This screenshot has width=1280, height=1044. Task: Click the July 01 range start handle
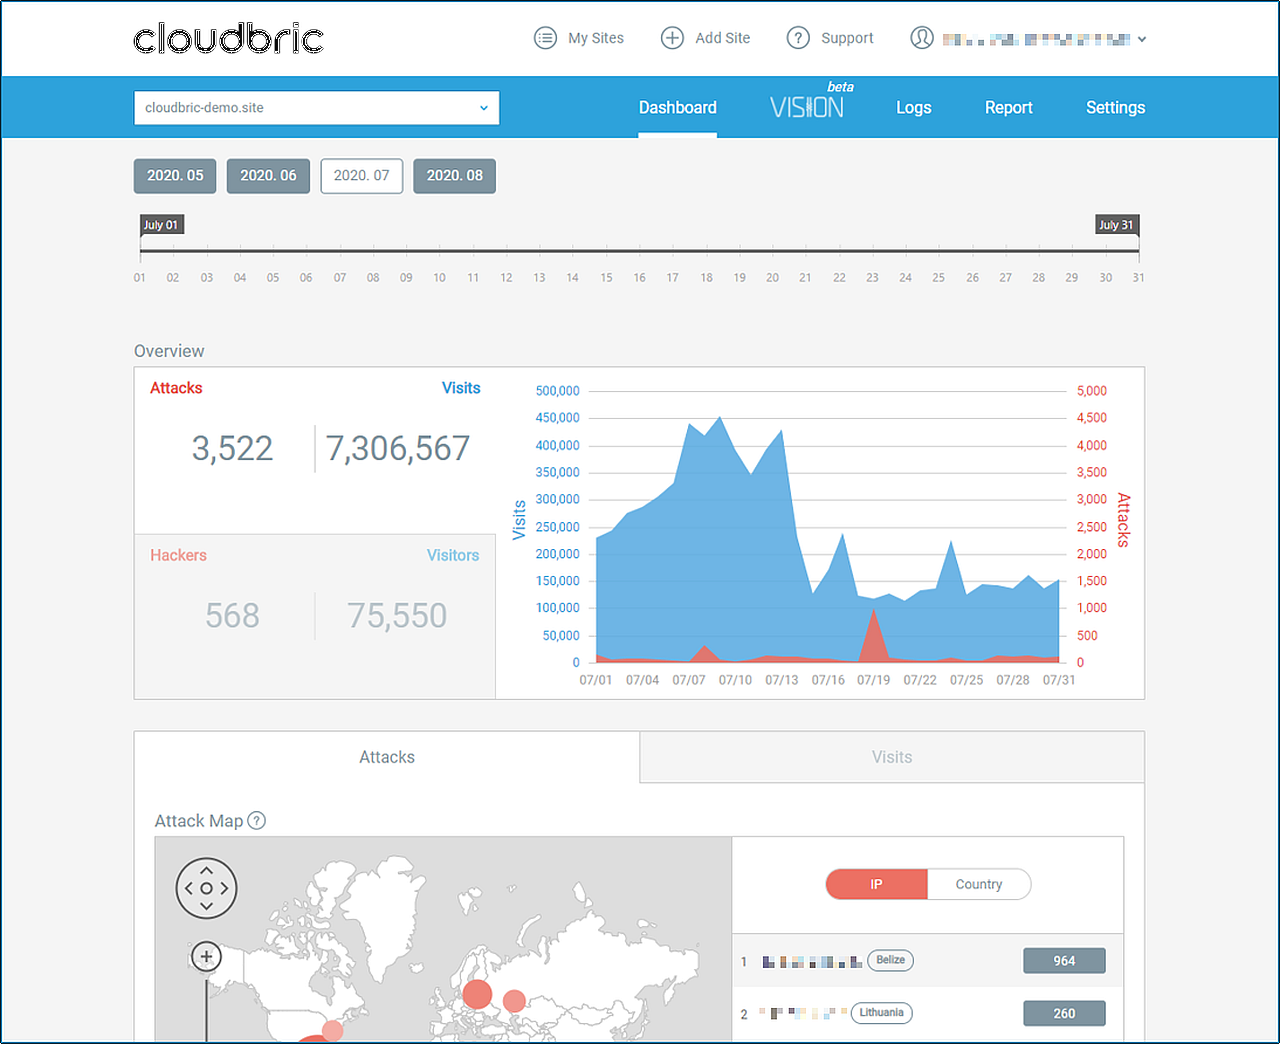coord(161,225)
